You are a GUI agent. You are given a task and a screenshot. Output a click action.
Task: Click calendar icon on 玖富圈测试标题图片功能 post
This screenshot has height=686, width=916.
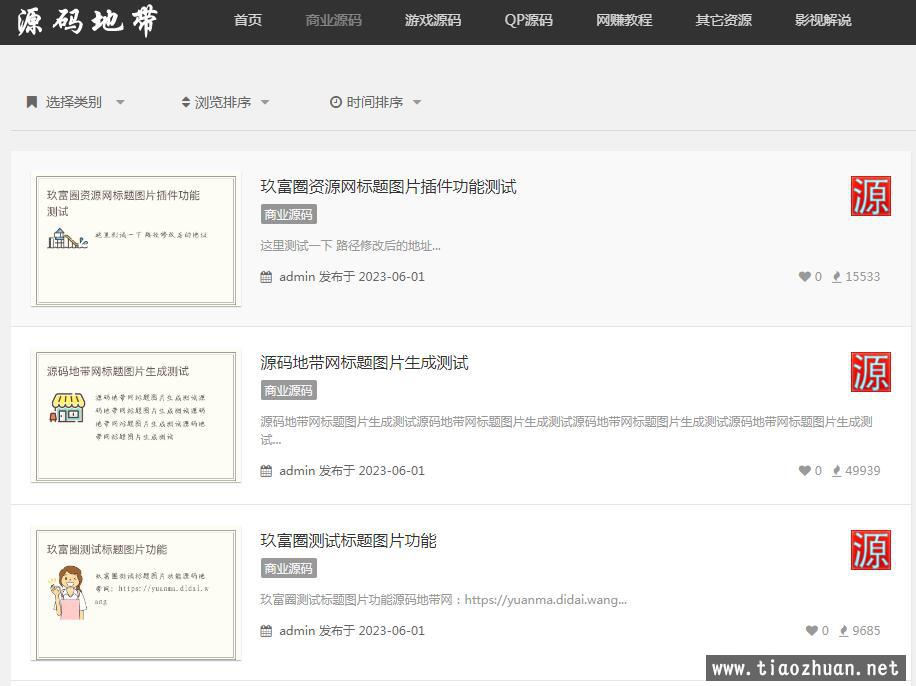coord(266,631)
